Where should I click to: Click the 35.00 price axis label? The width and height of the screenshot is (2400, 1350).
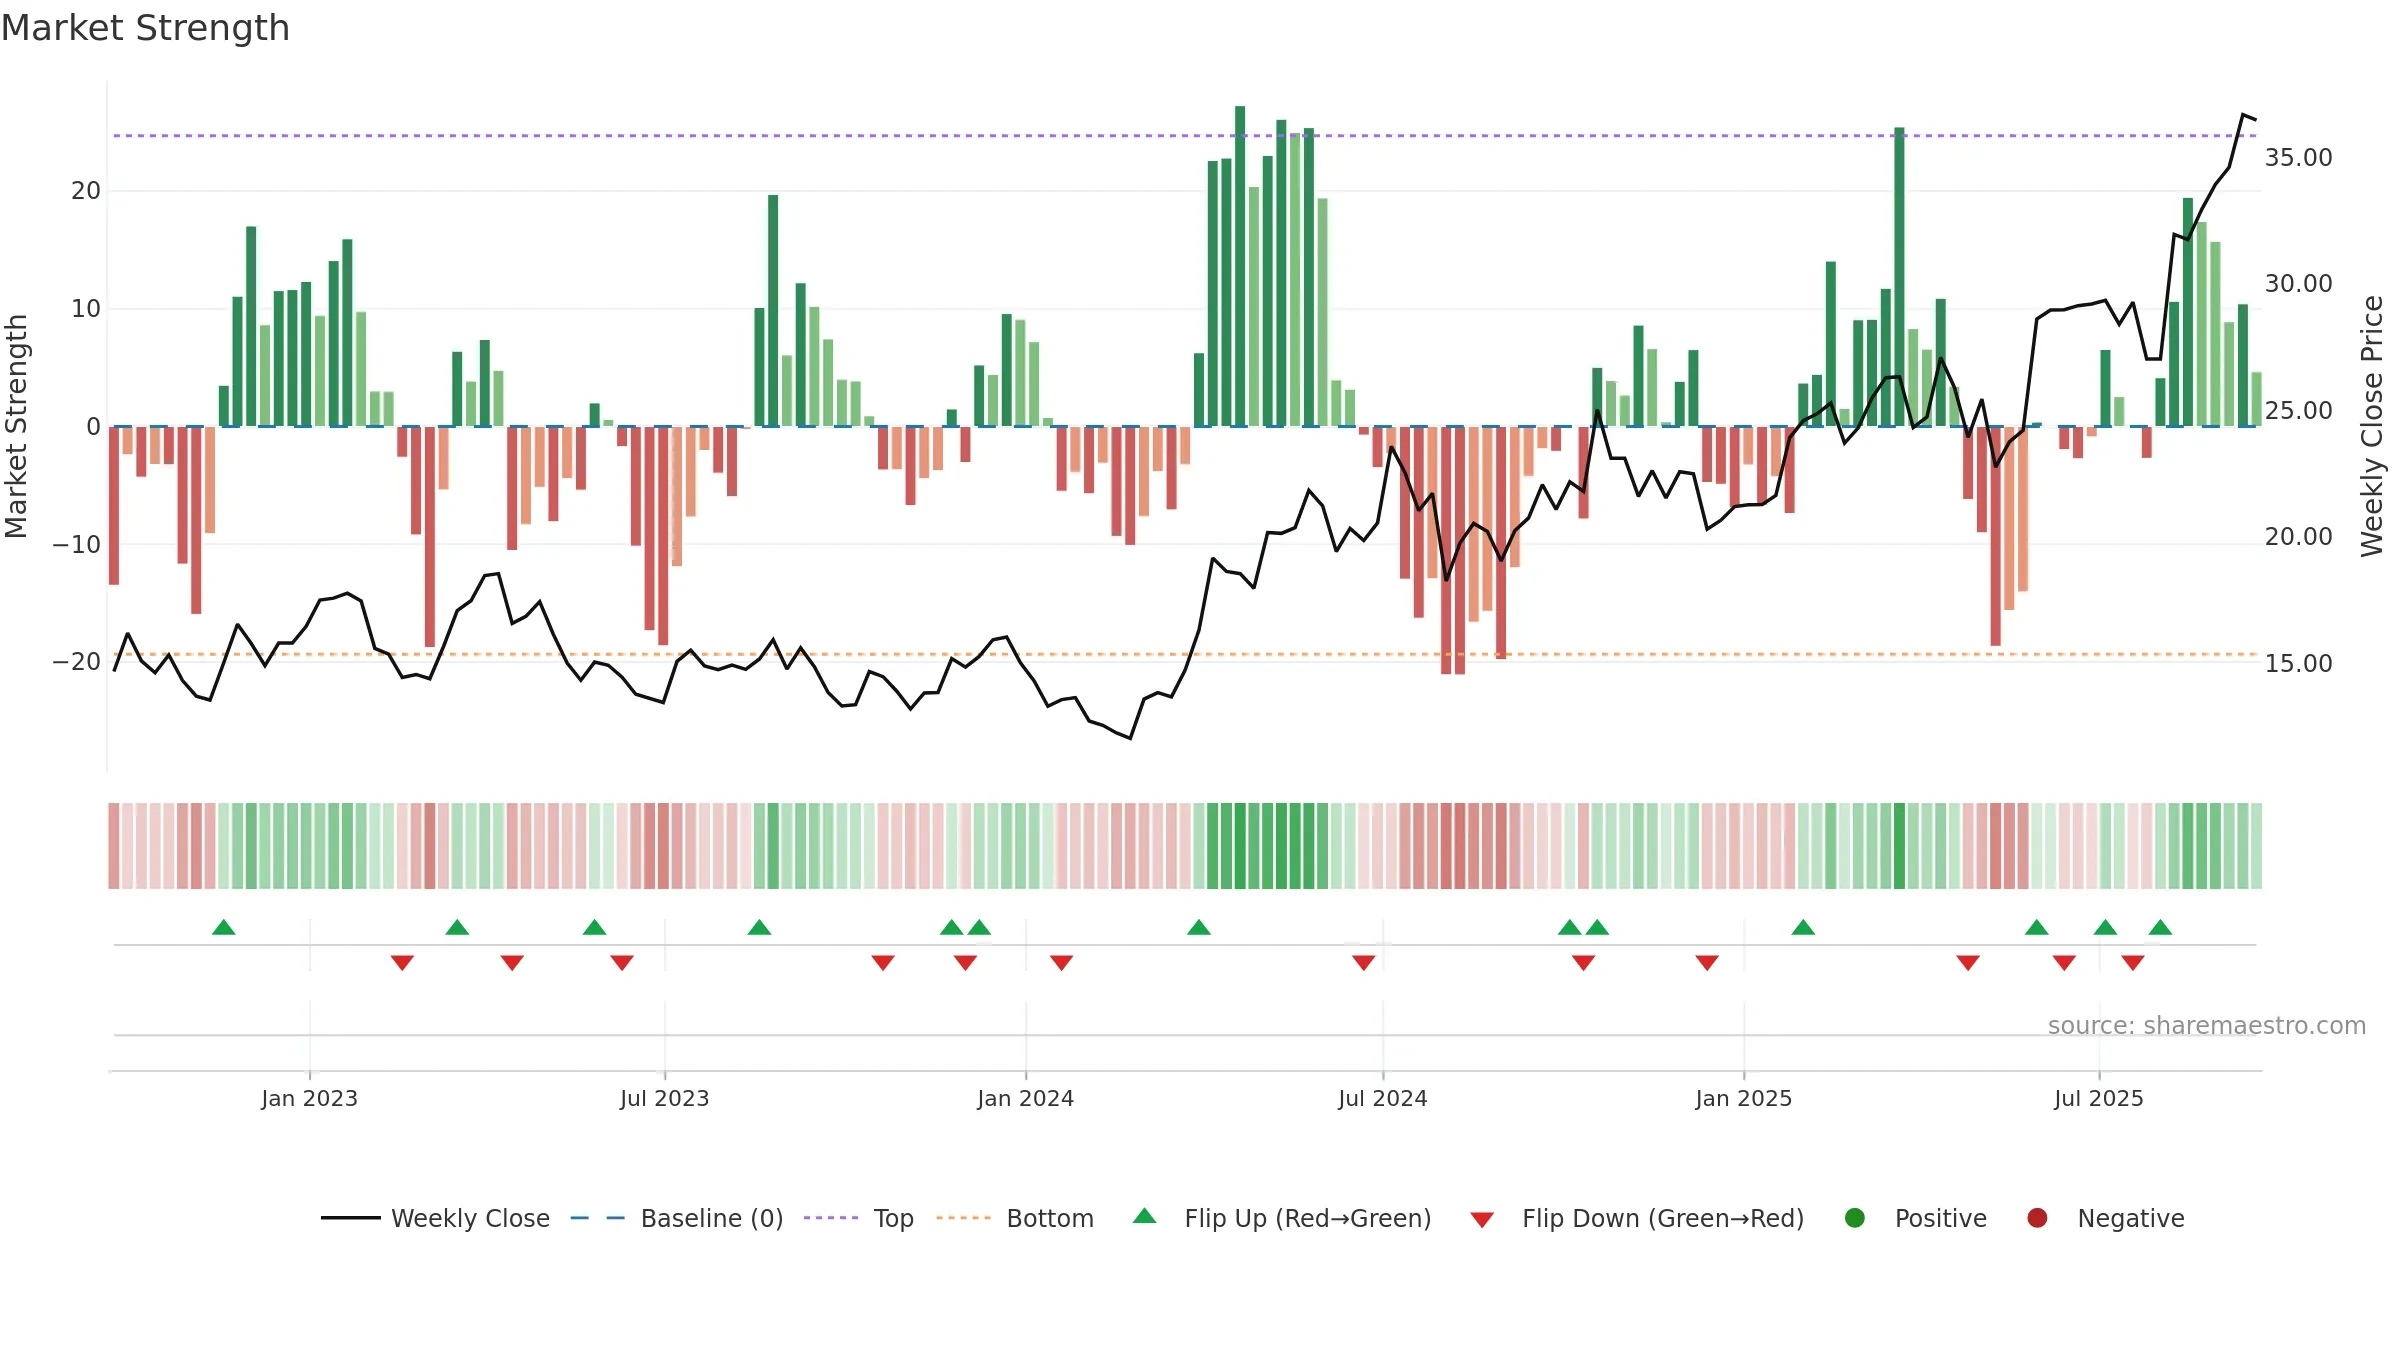(x=2298, y=158)
